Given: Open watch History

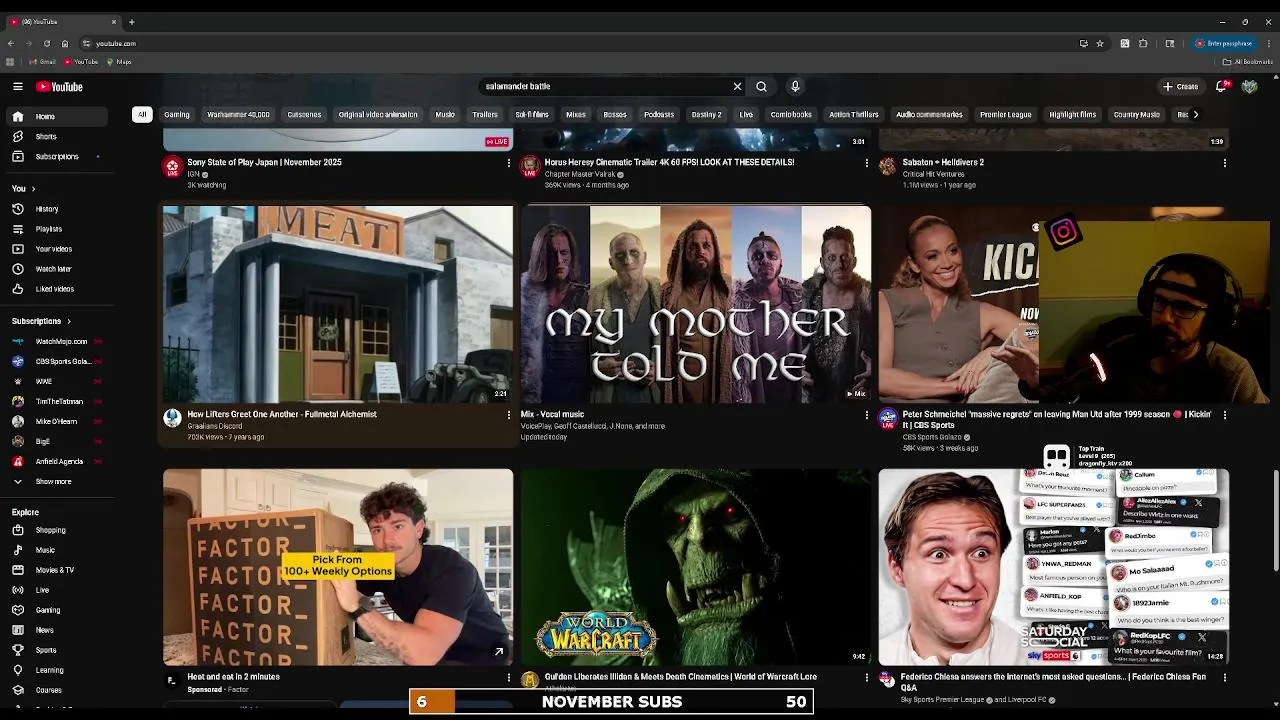Looking at the screenshot, I should coord(55,209).
